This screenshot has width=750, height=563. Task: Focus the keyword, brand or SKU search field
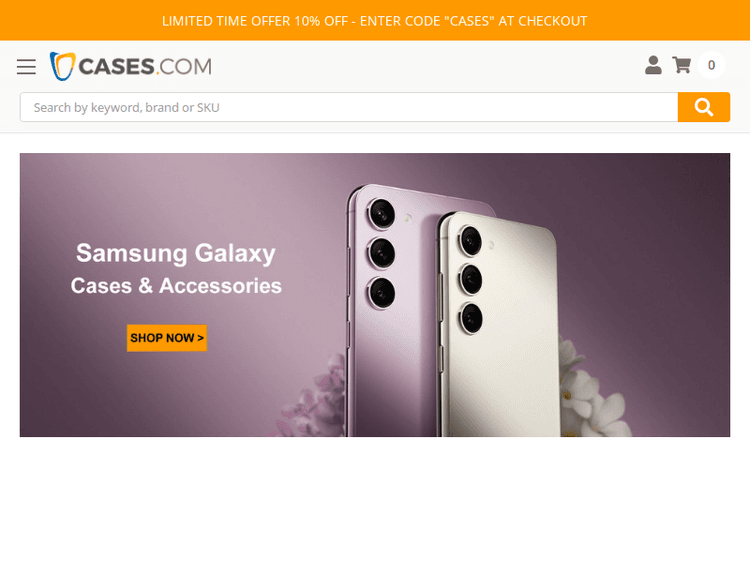point(349,107)
